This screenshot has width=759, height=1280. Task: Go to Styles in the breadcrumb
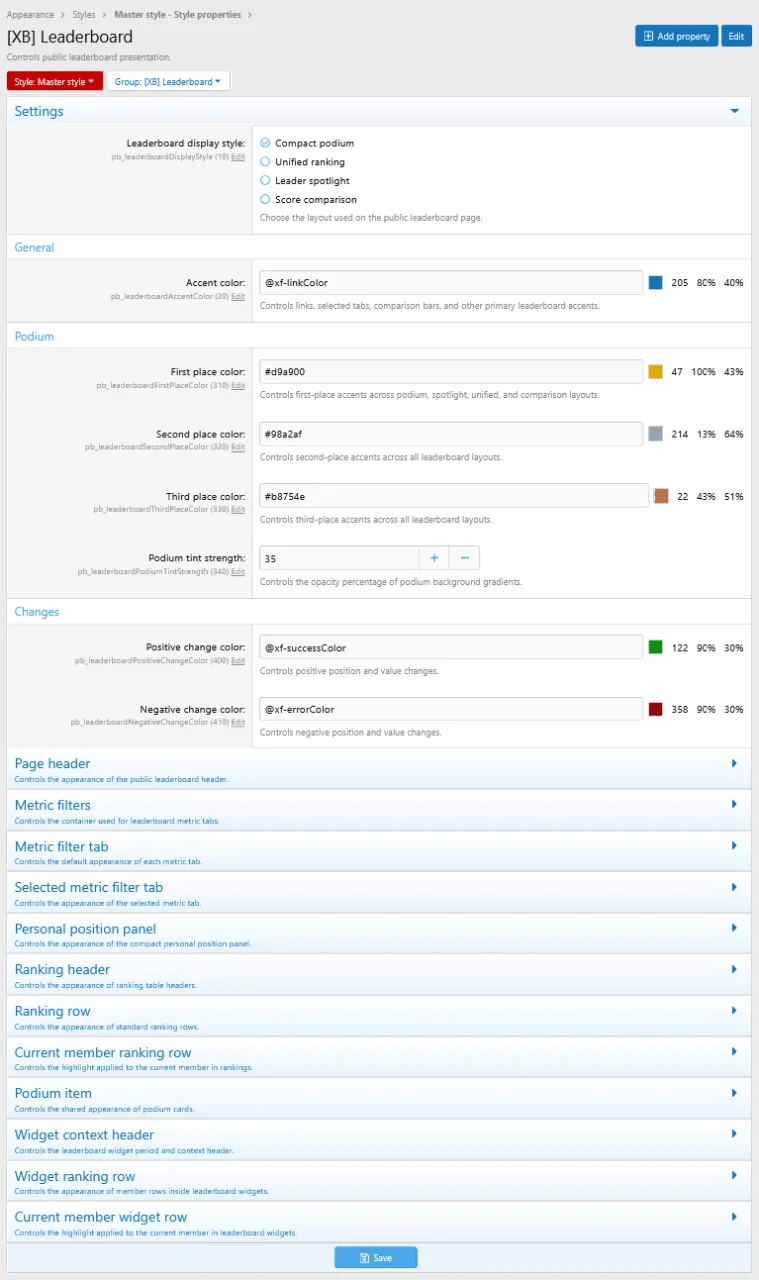pyautogui.click(x=84, y=15)
